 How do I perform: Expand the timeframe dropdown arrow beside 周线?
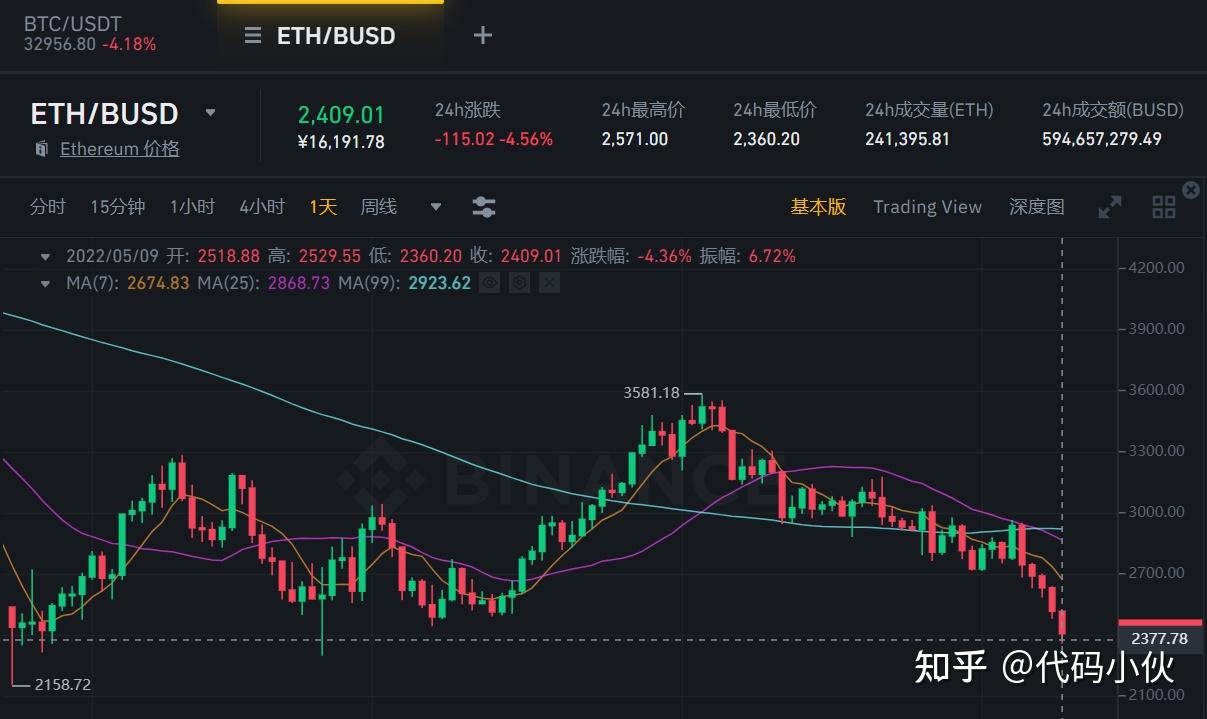tap(435, 207)
